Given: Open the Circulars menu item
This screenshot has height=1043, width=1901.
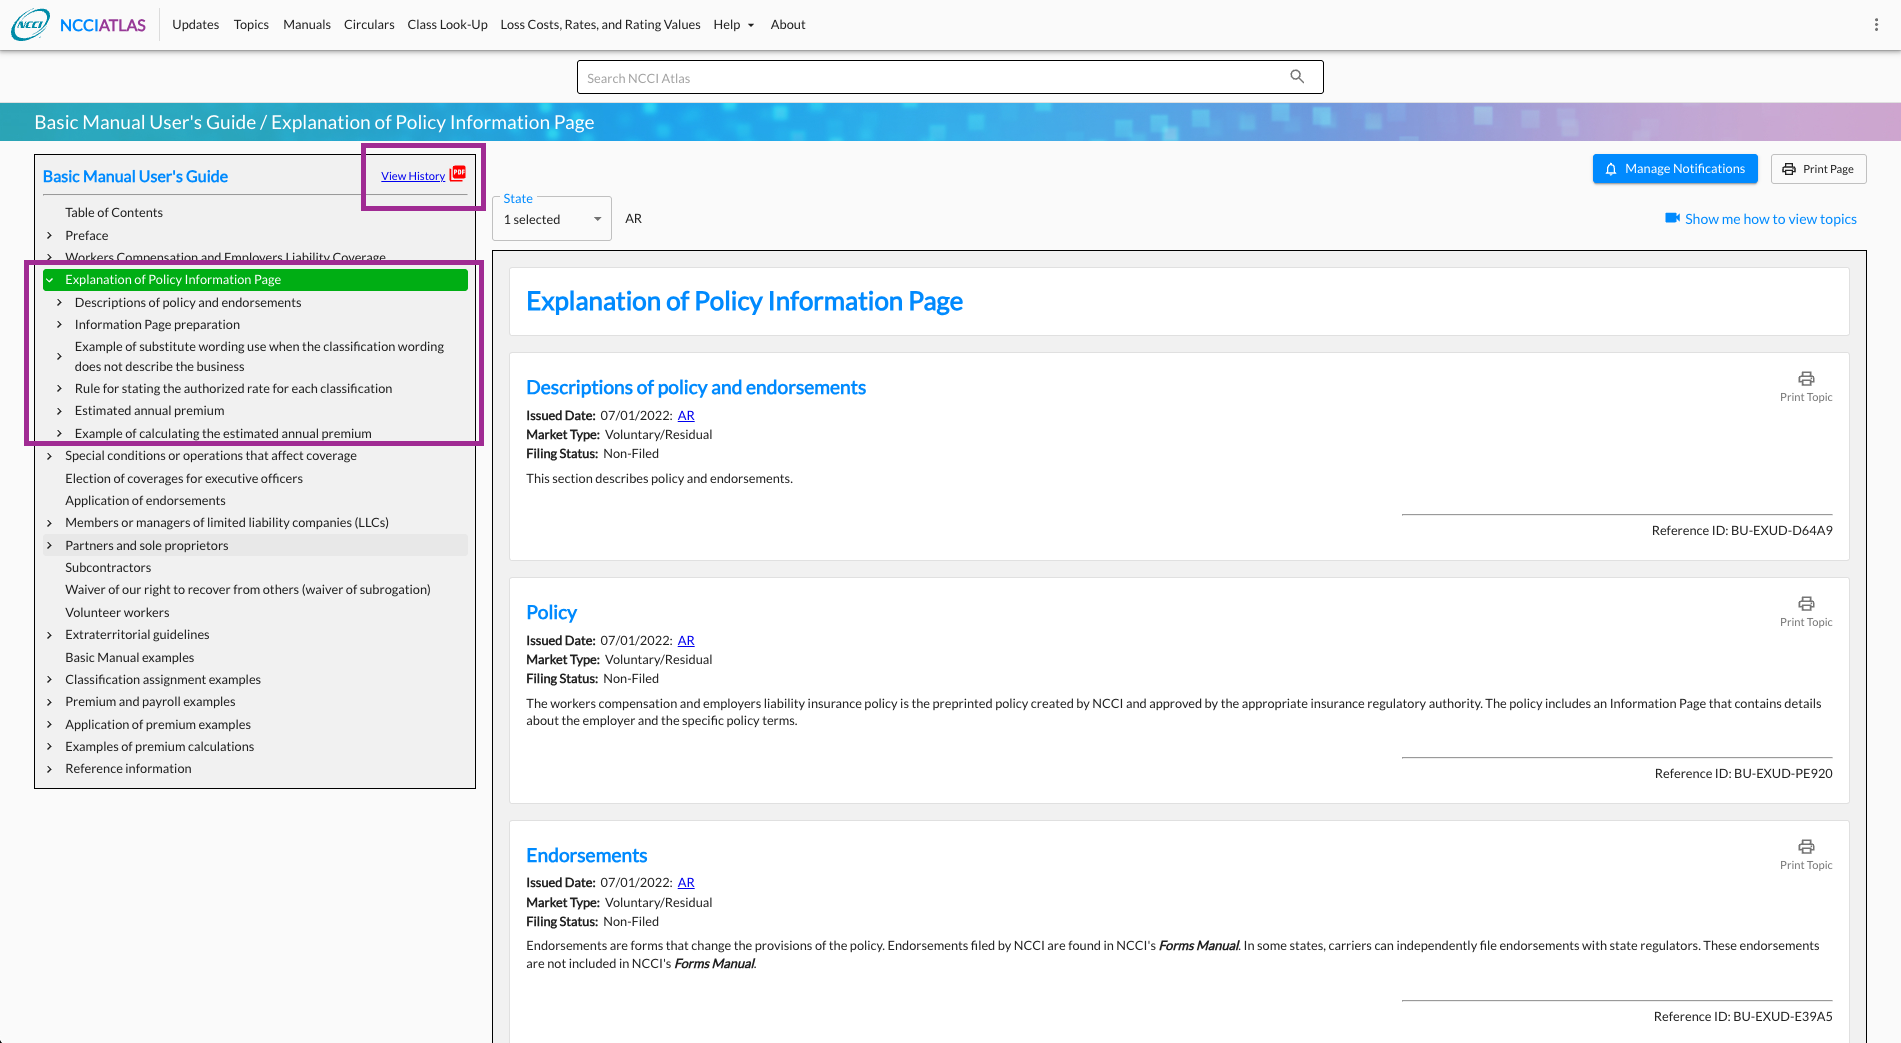Looking at the screenshot, I should click(x=369, y=24).
